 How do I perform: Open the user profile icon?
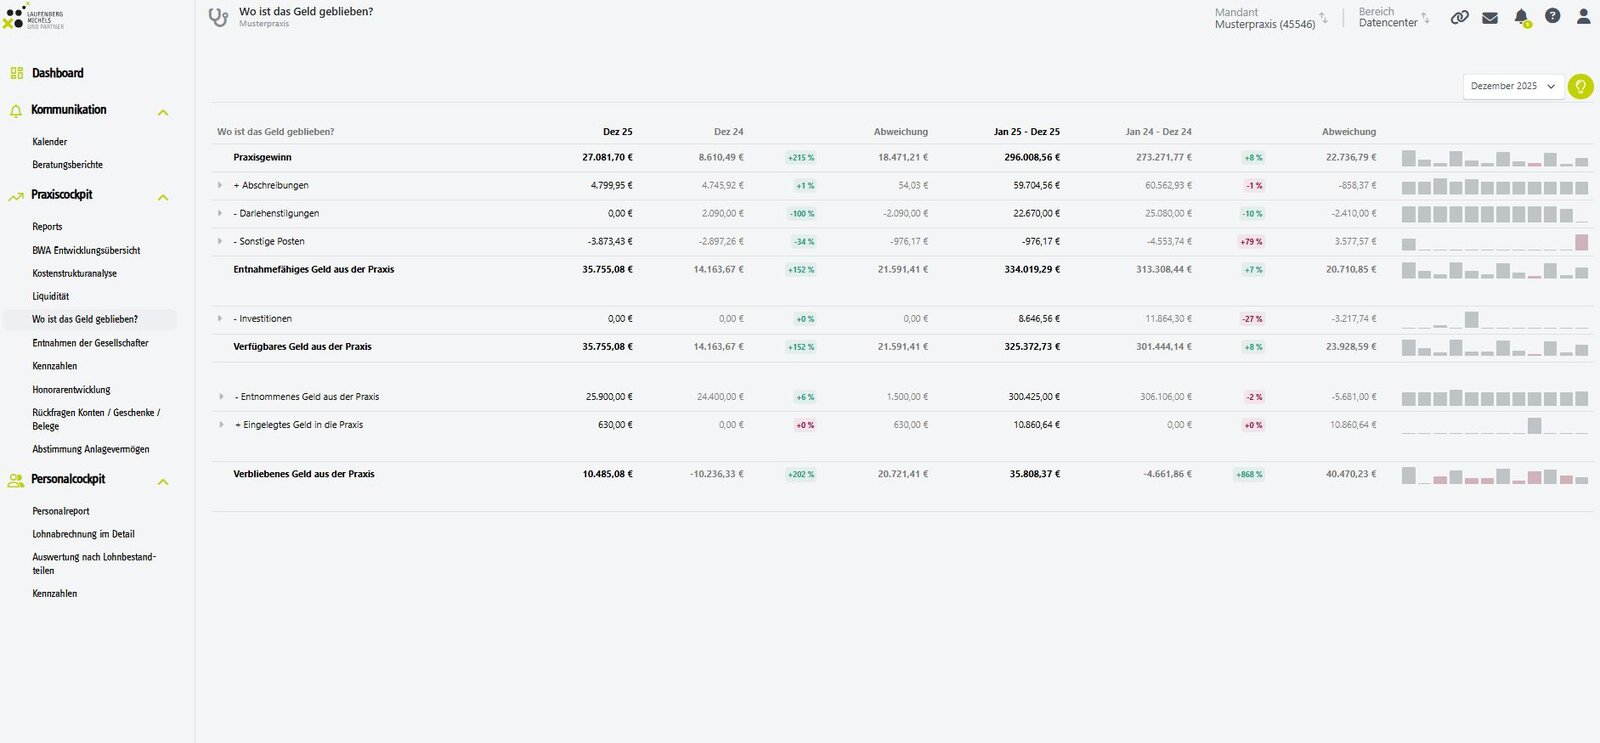click(1583, 16)
